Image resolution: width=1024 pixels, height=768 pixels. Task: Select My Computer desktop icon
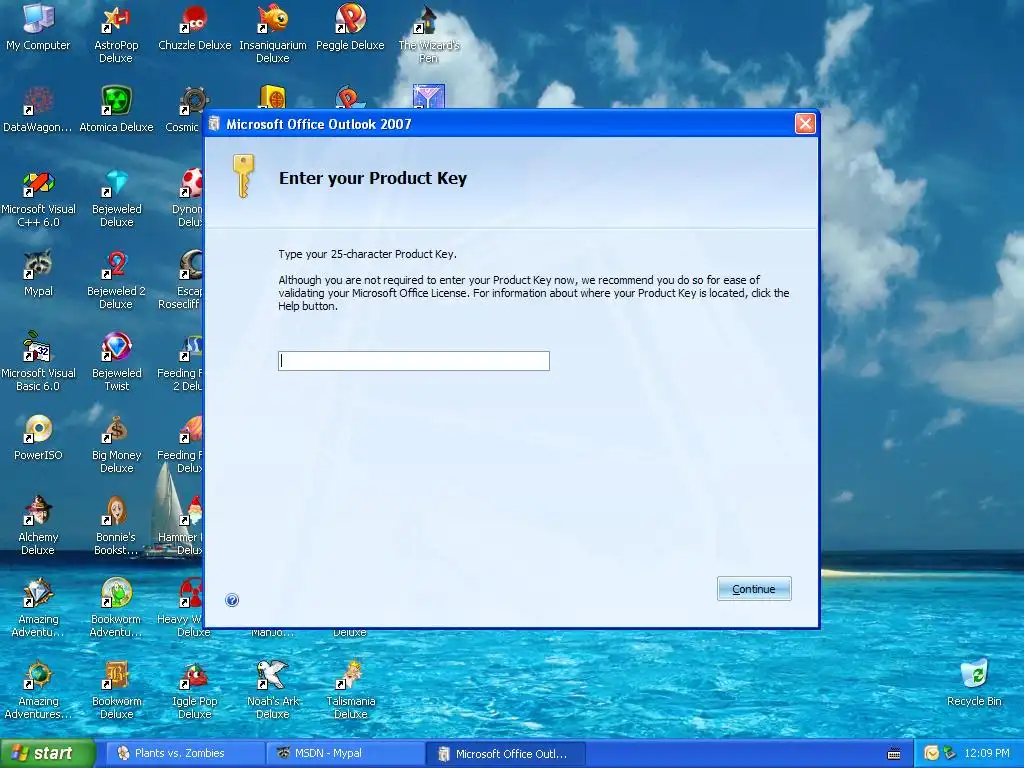(x=38, y=27)
